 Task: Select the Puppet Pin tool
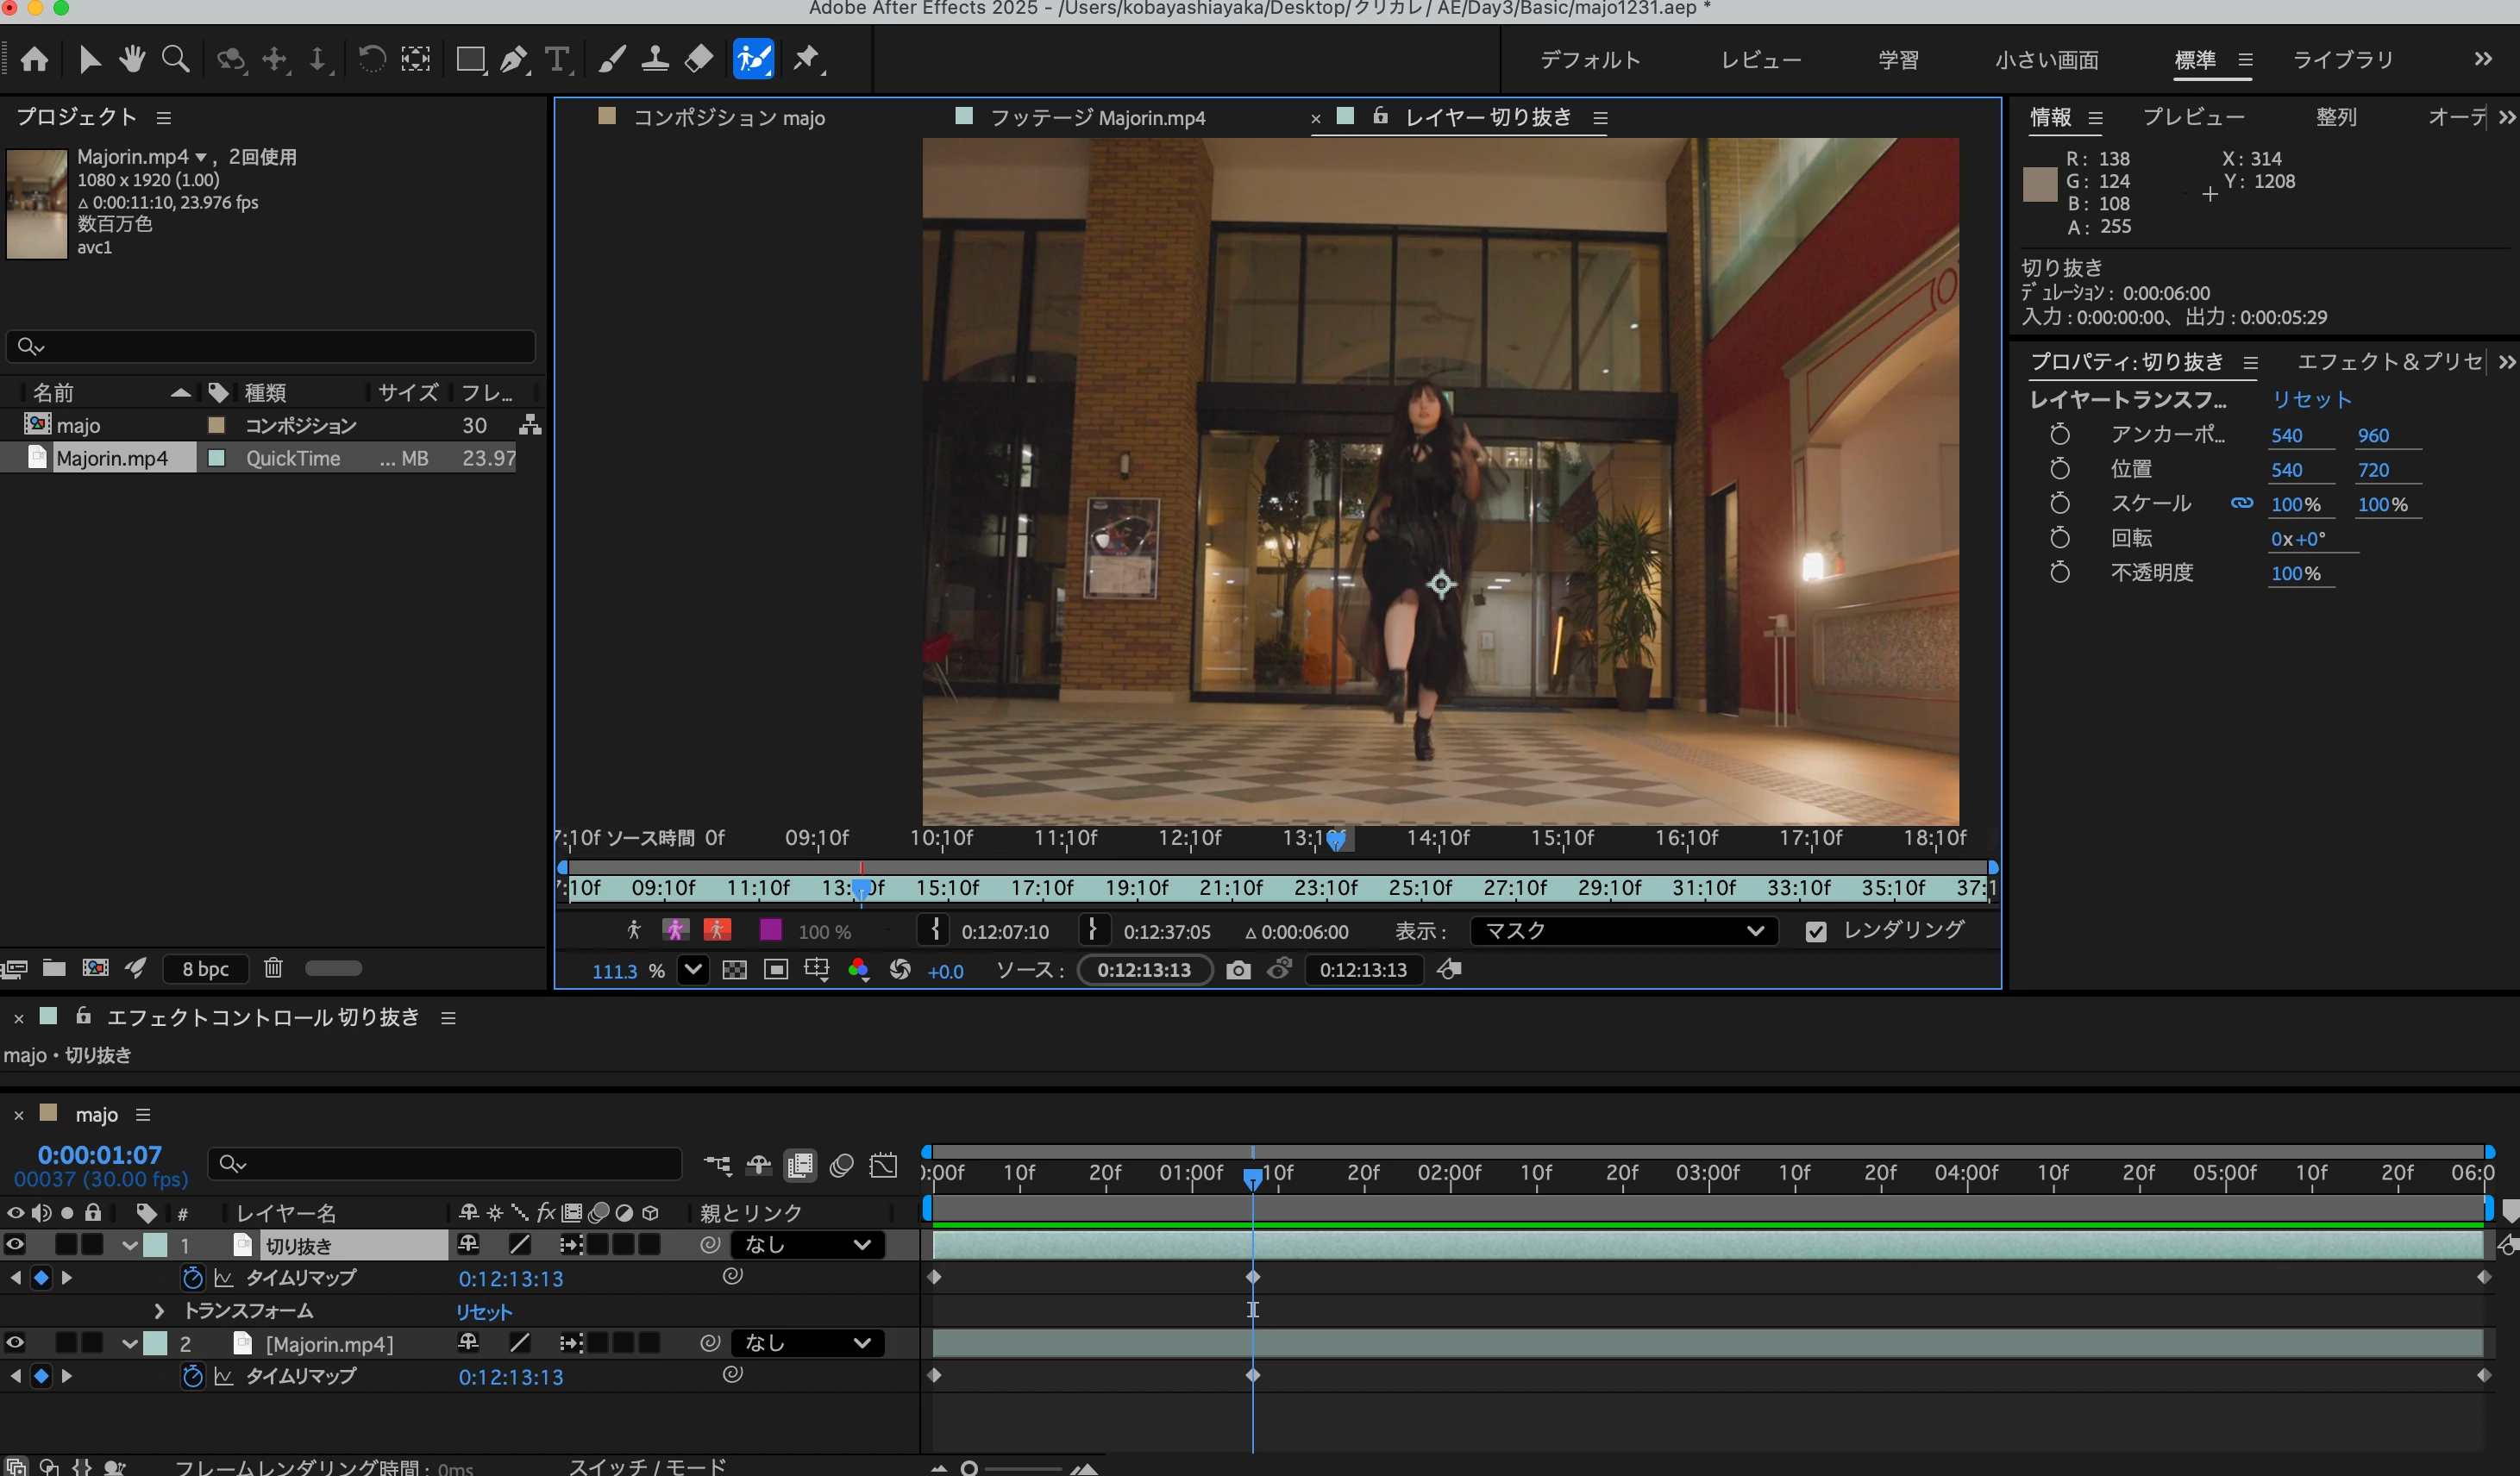tap(806, 59)
